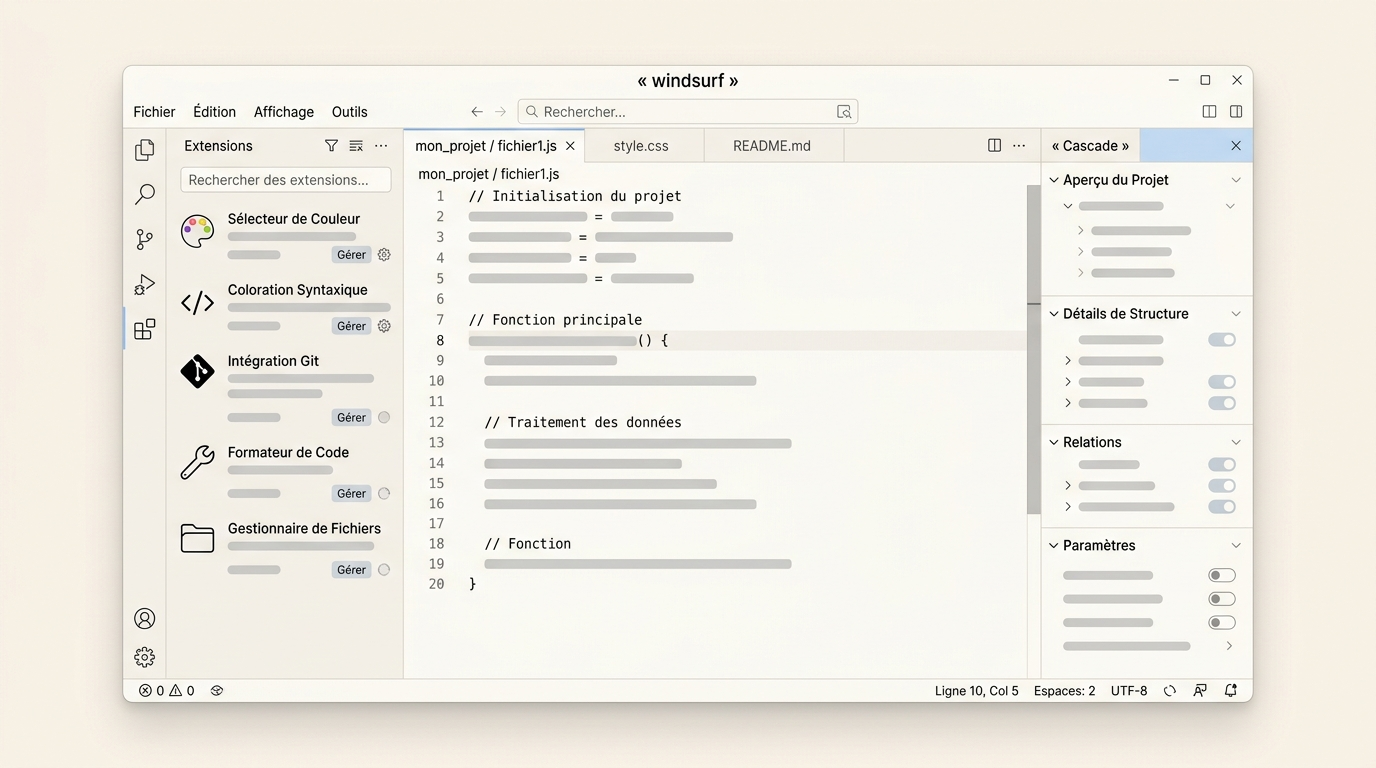Toggle third switch under Relations
Viewport: 1376px width, 768px height.
(x=1222, y=507)
